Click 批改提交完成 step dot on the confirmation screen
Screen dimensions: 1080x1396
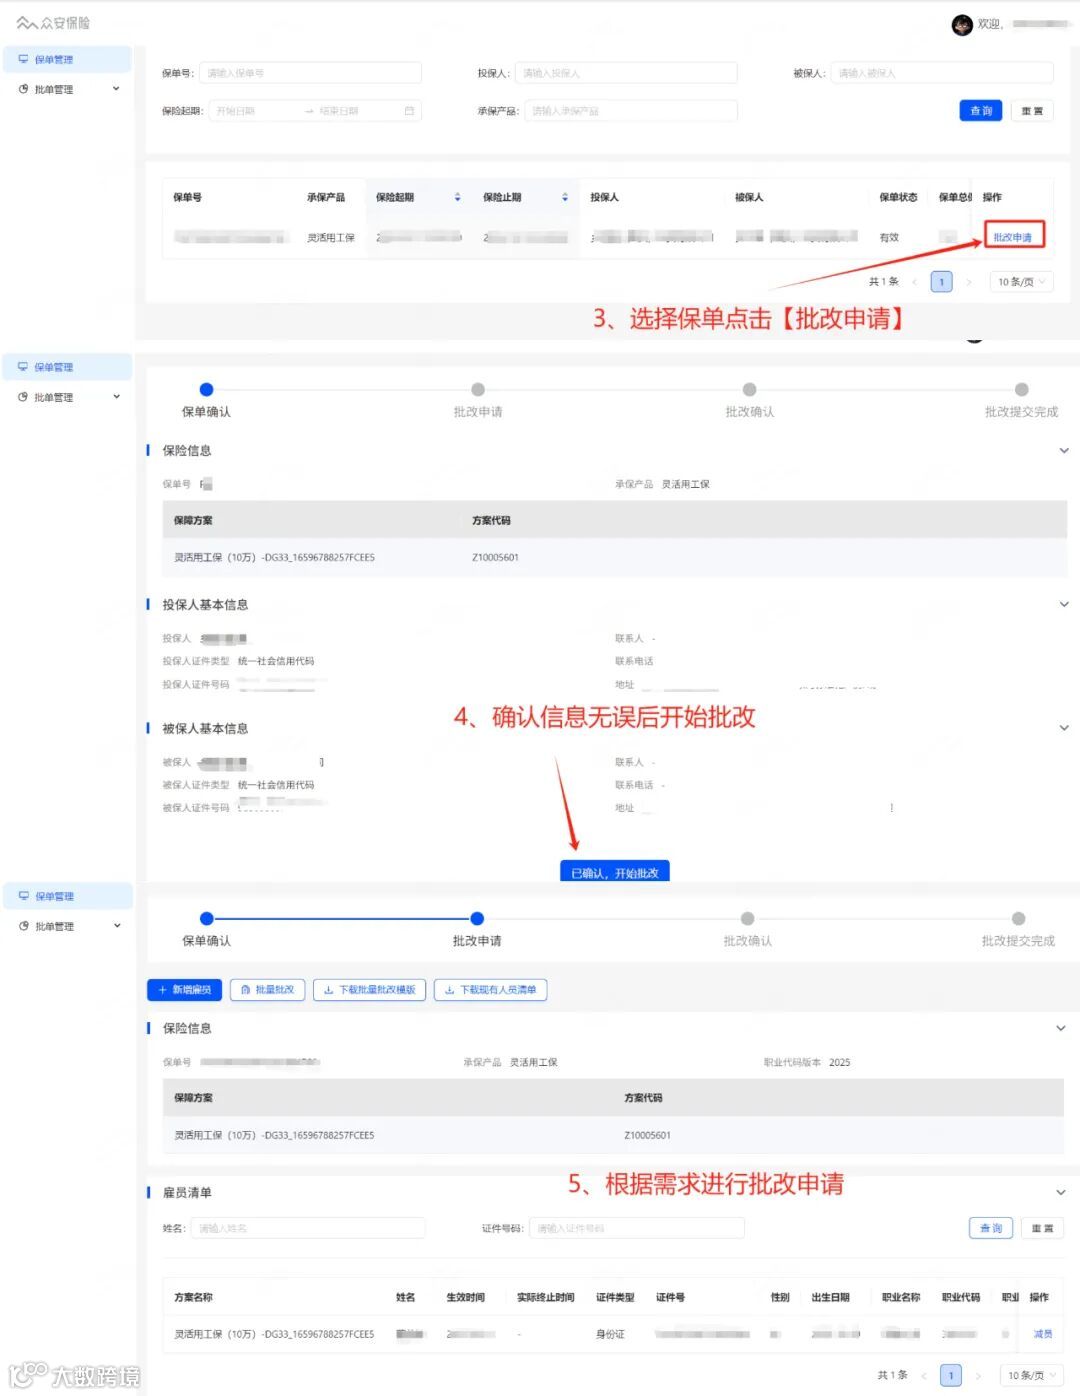[1021, 389]
